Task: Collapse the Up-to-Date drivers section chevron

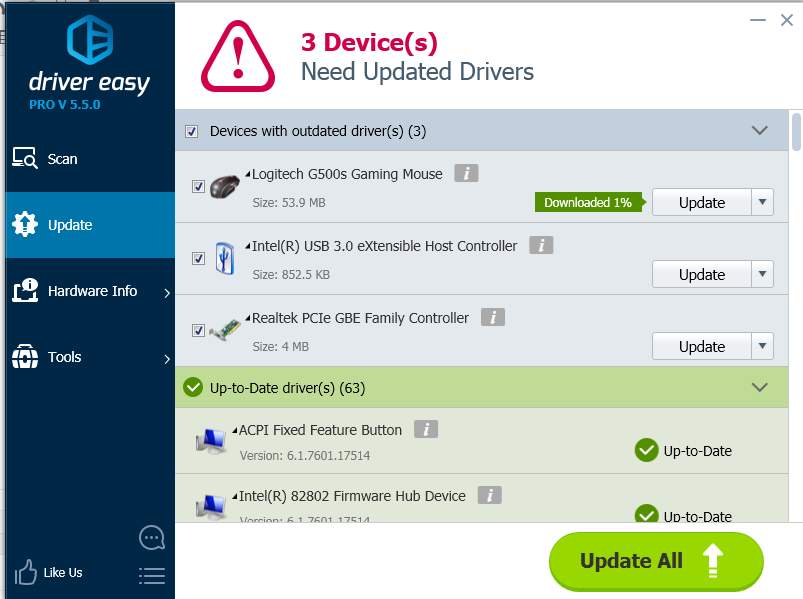Action: [759, 387]
